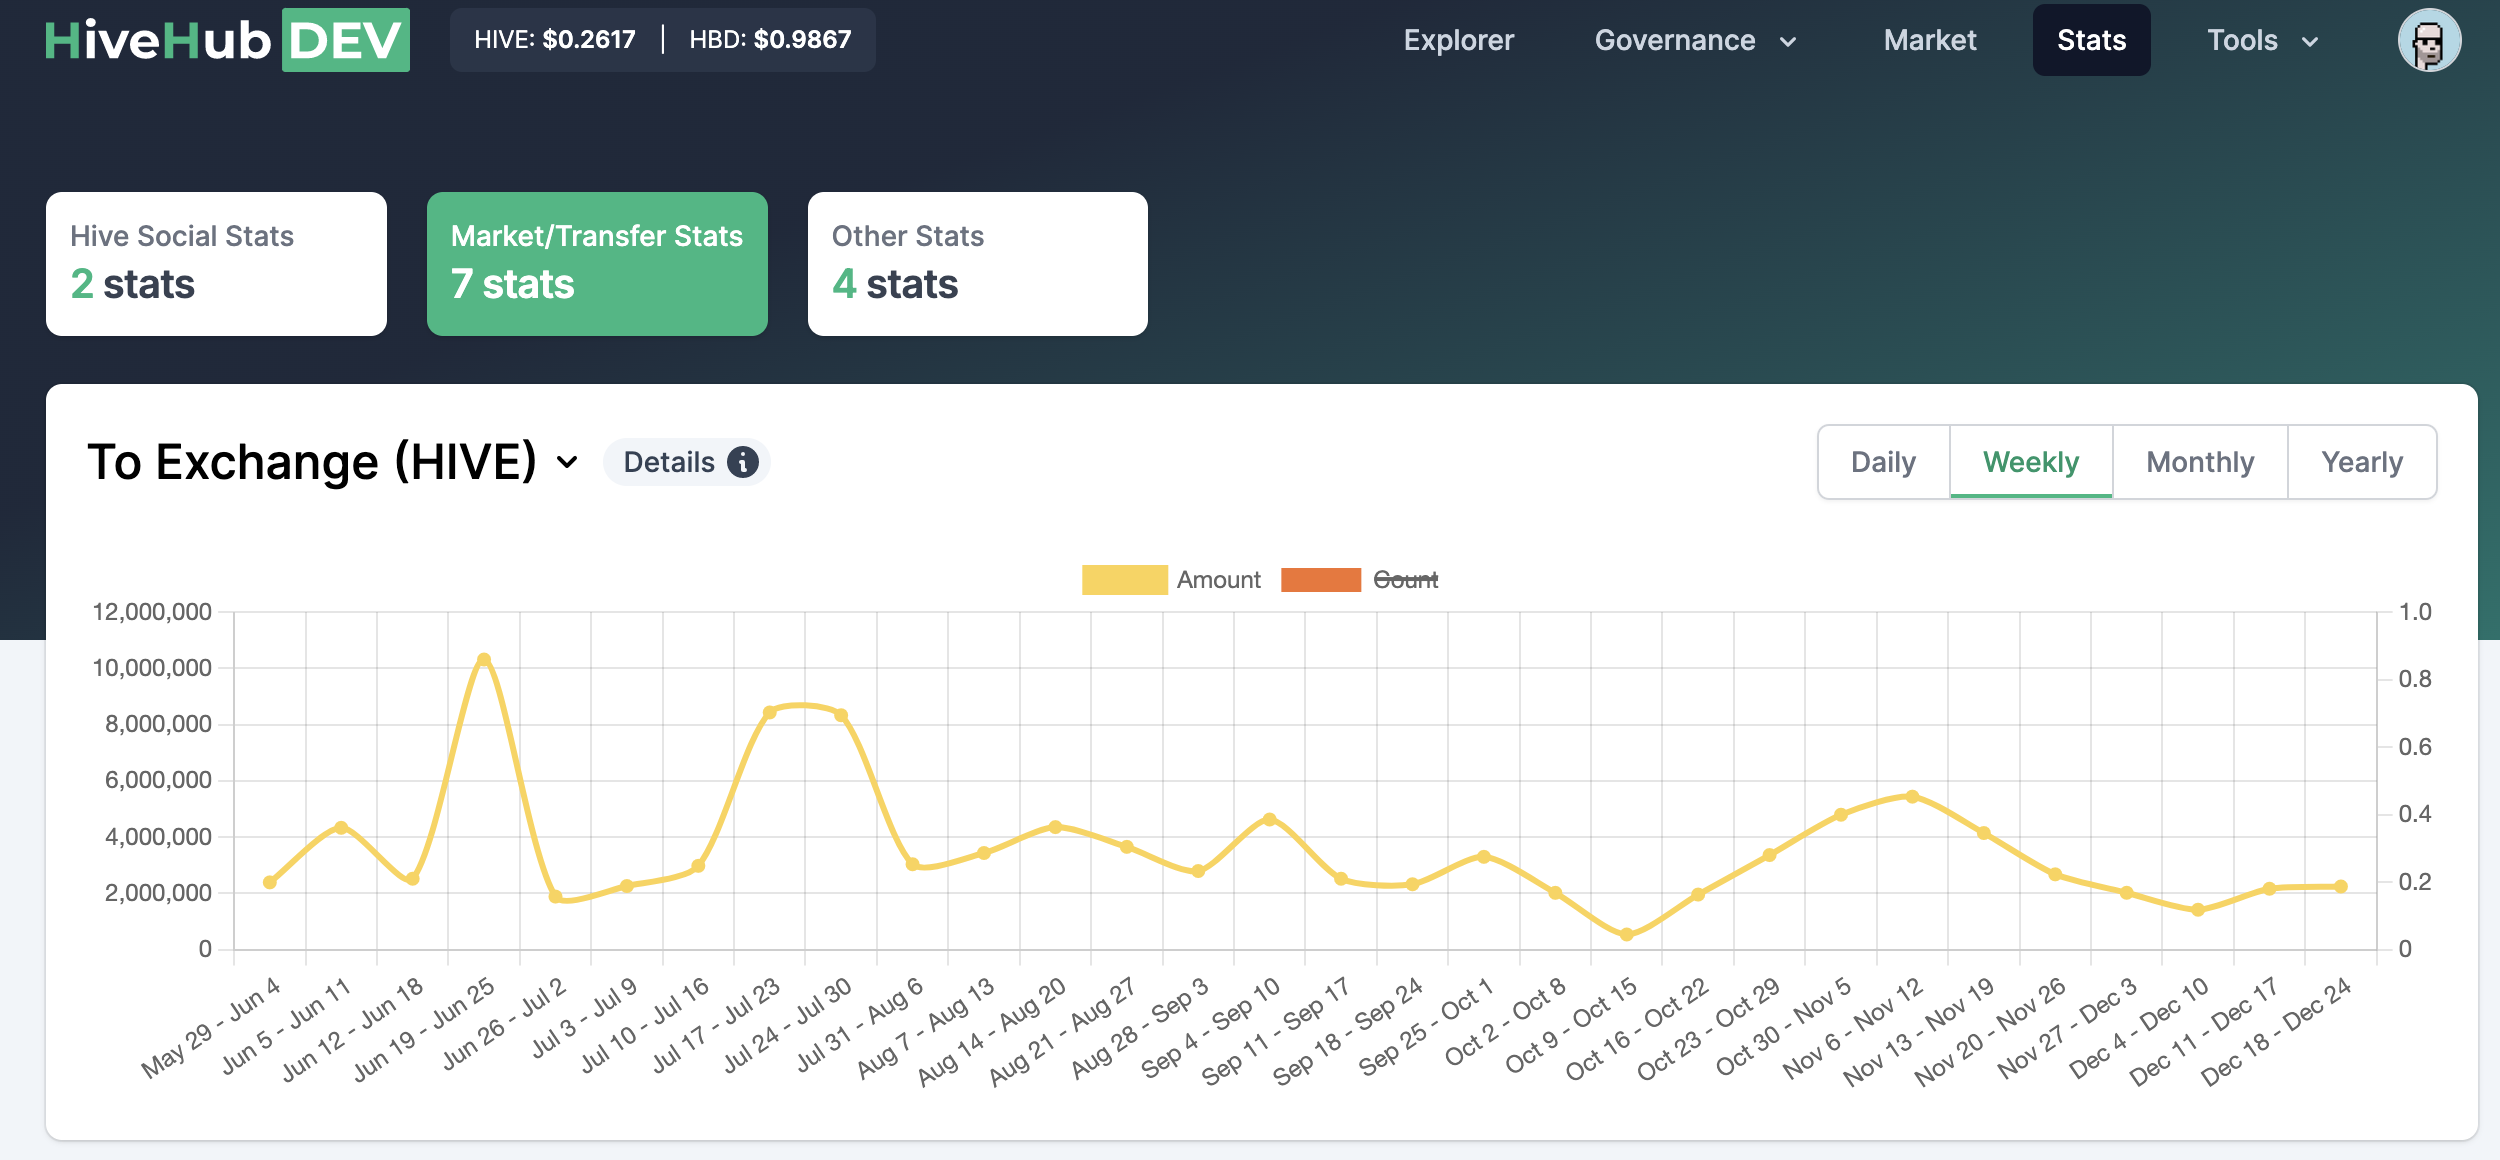Click the Dec 18 - Dec 24 last data point

tap(2341, 886)
